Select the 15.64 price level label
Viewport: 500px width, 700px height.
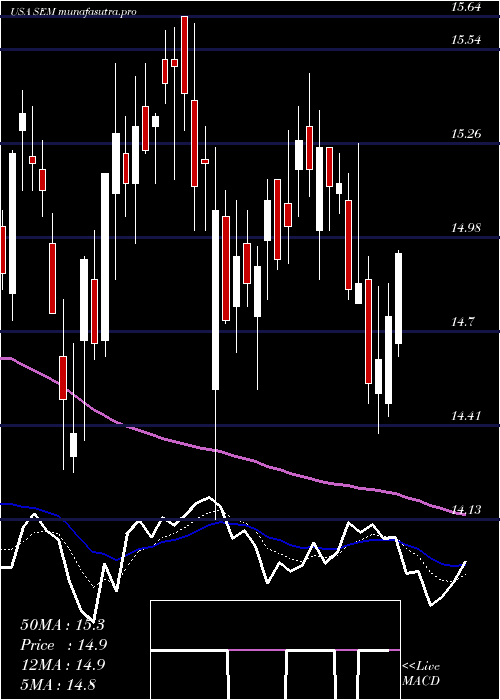[x=466, y=7]
